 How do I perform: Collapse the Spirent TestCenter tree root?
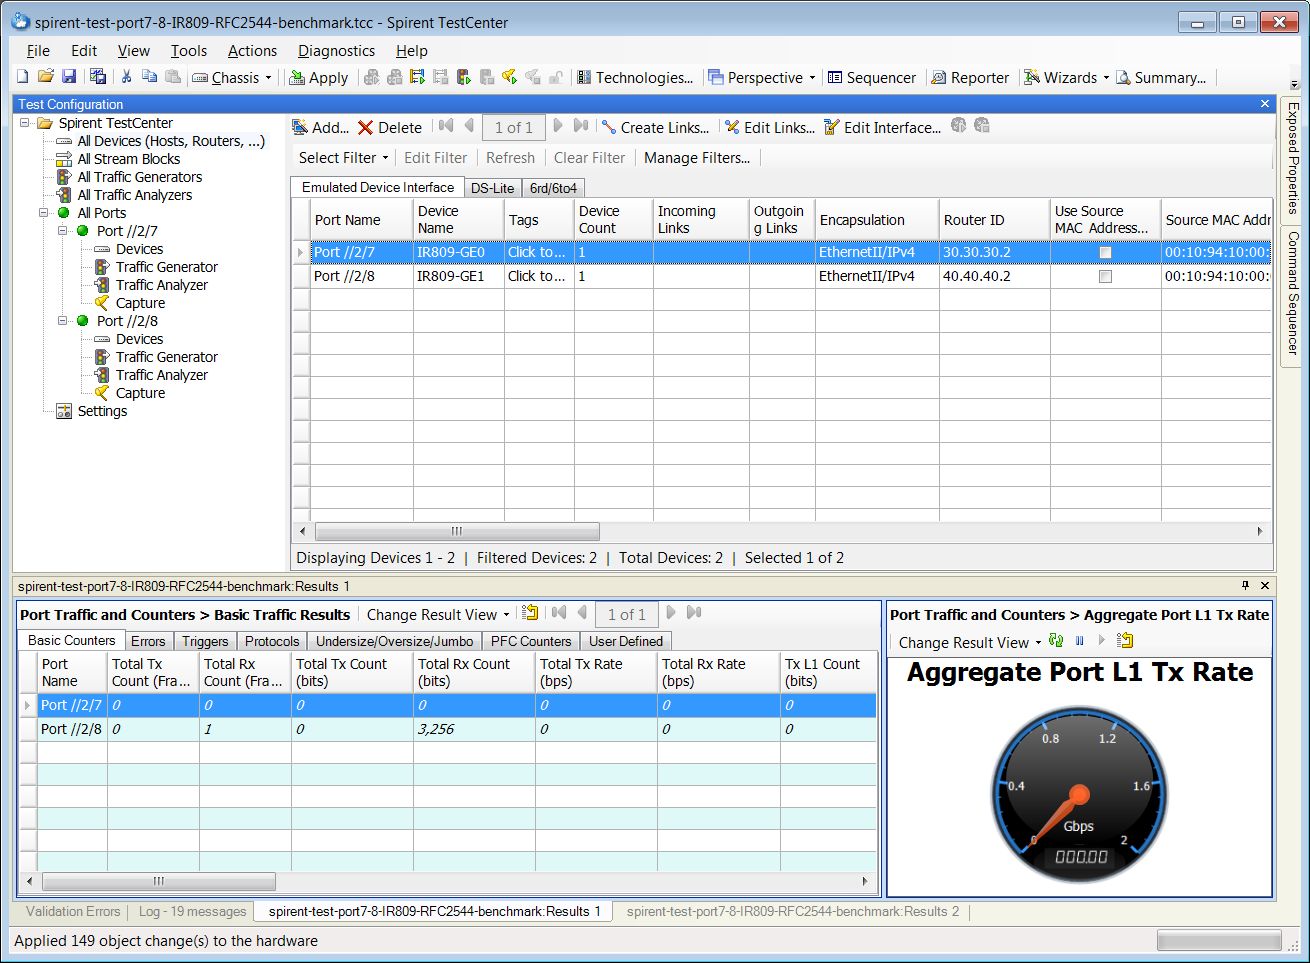25,123
